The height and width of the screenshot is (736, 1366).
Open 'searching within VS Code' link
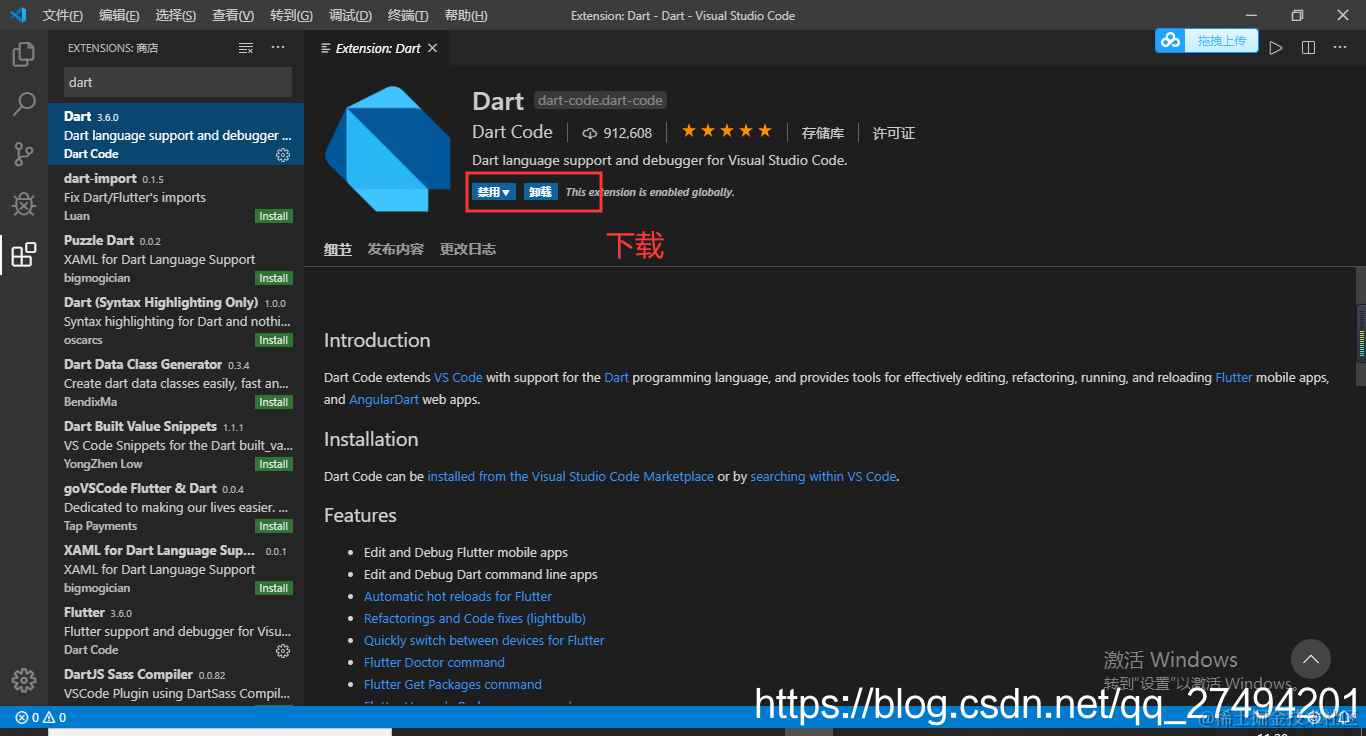click(x=823, y=477)
